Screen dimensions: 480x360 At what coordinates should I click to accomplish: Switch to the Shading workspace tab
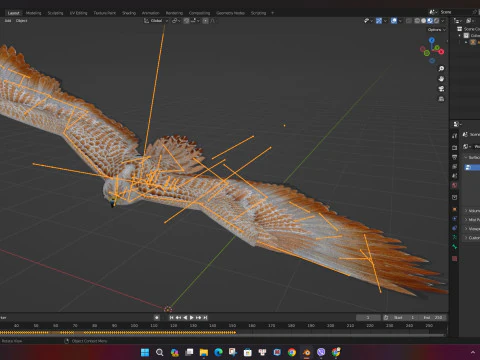[x=129, y=13]
